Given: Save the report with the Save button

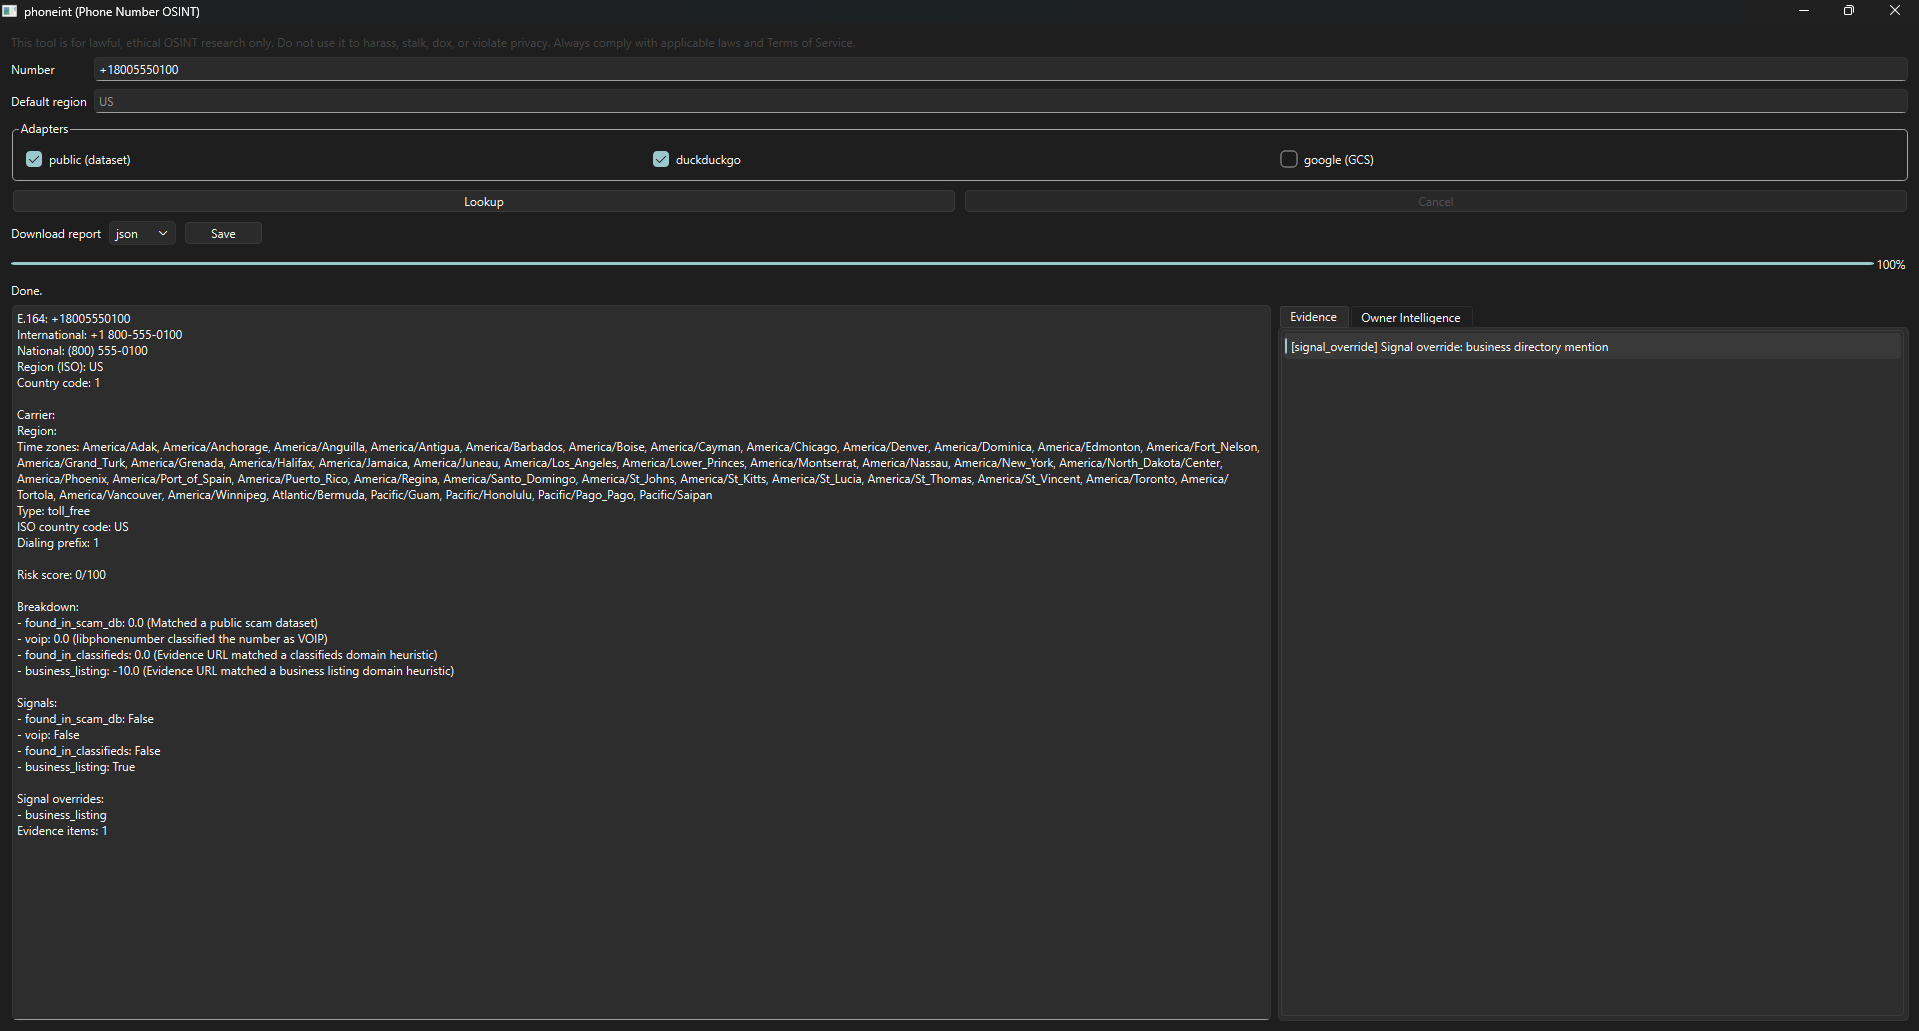Looking at the screenshot, I should click(223, 233).
